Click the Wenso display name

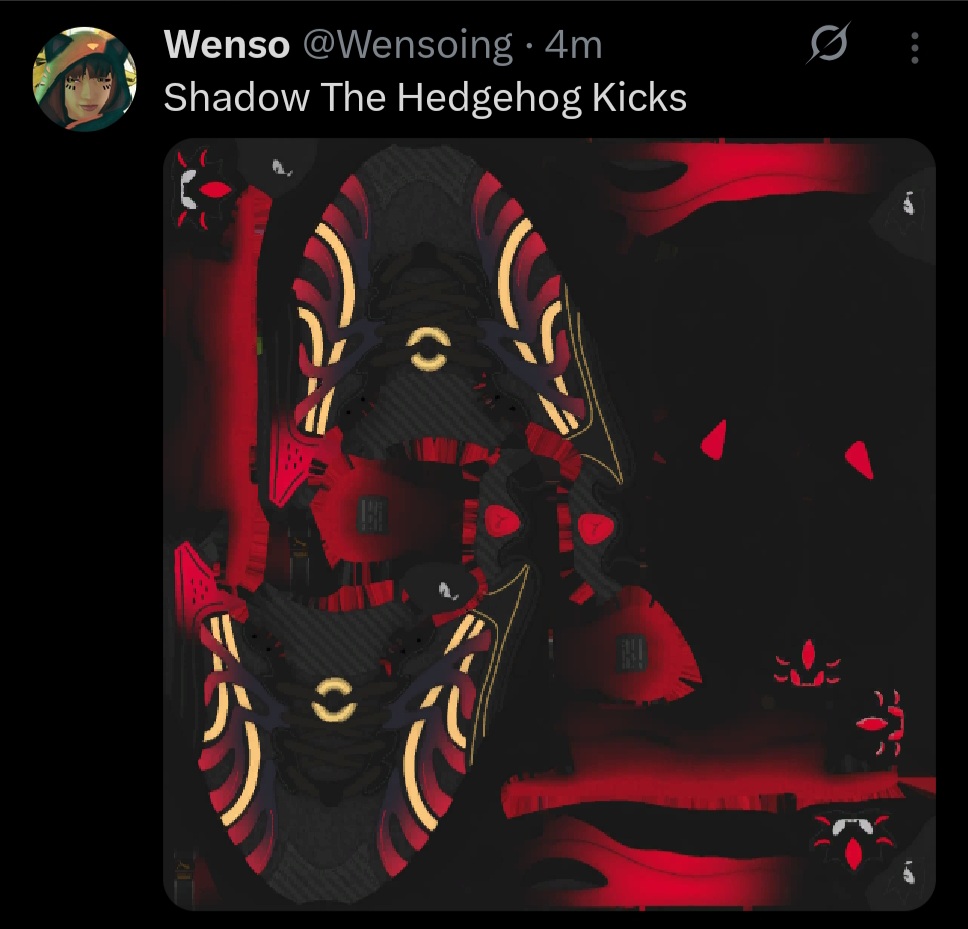click(227, 45)
